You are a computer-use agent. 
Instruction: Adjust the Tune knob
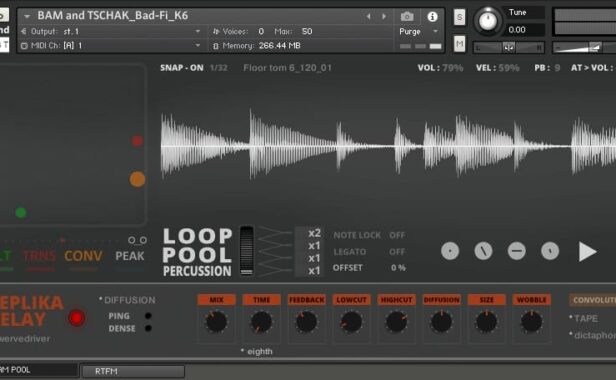pos(488,21)
